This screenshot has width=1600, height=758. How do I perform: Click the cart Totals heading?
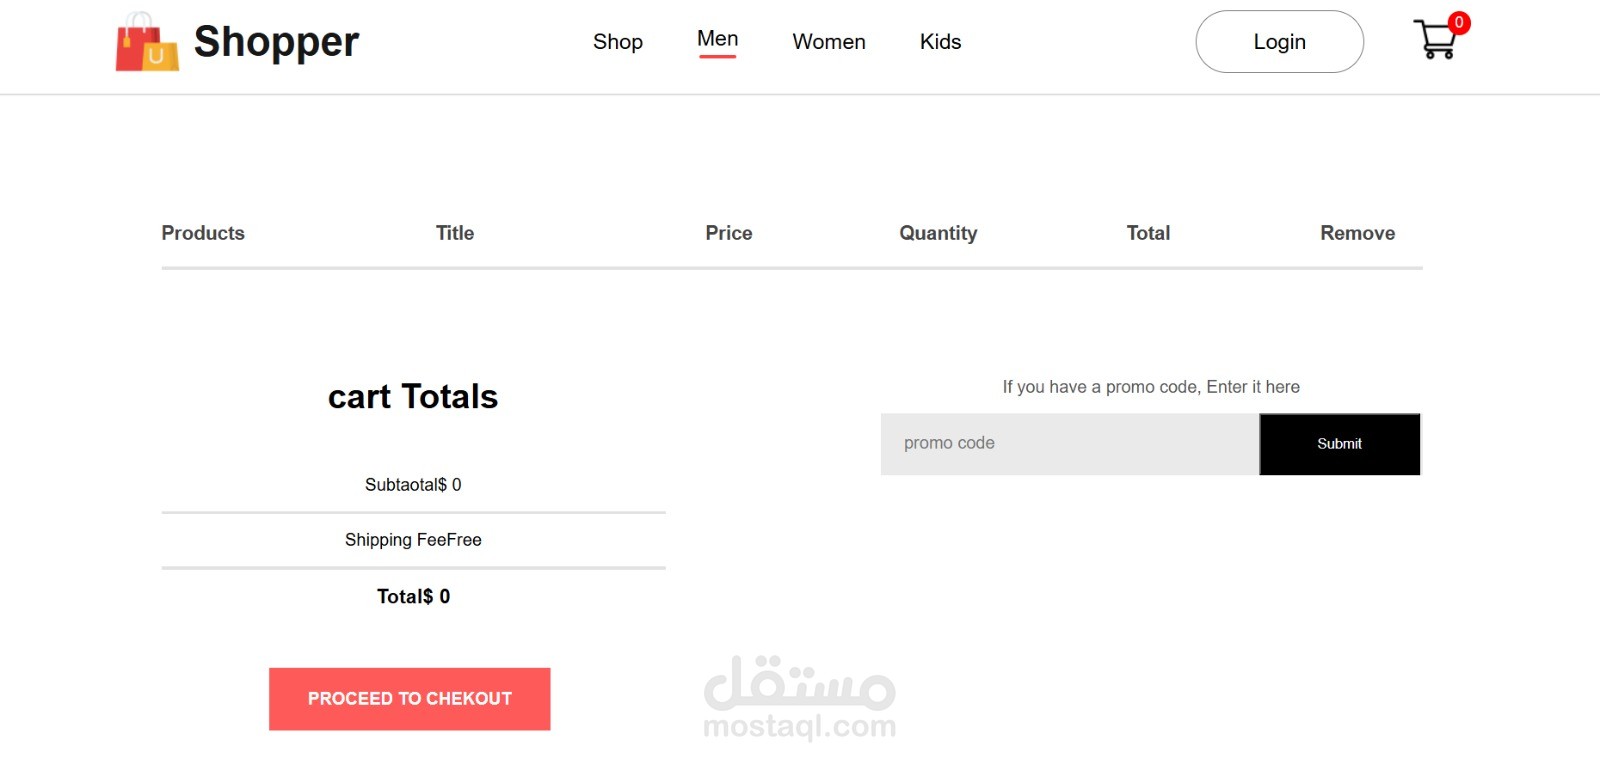tap(412, 397)
